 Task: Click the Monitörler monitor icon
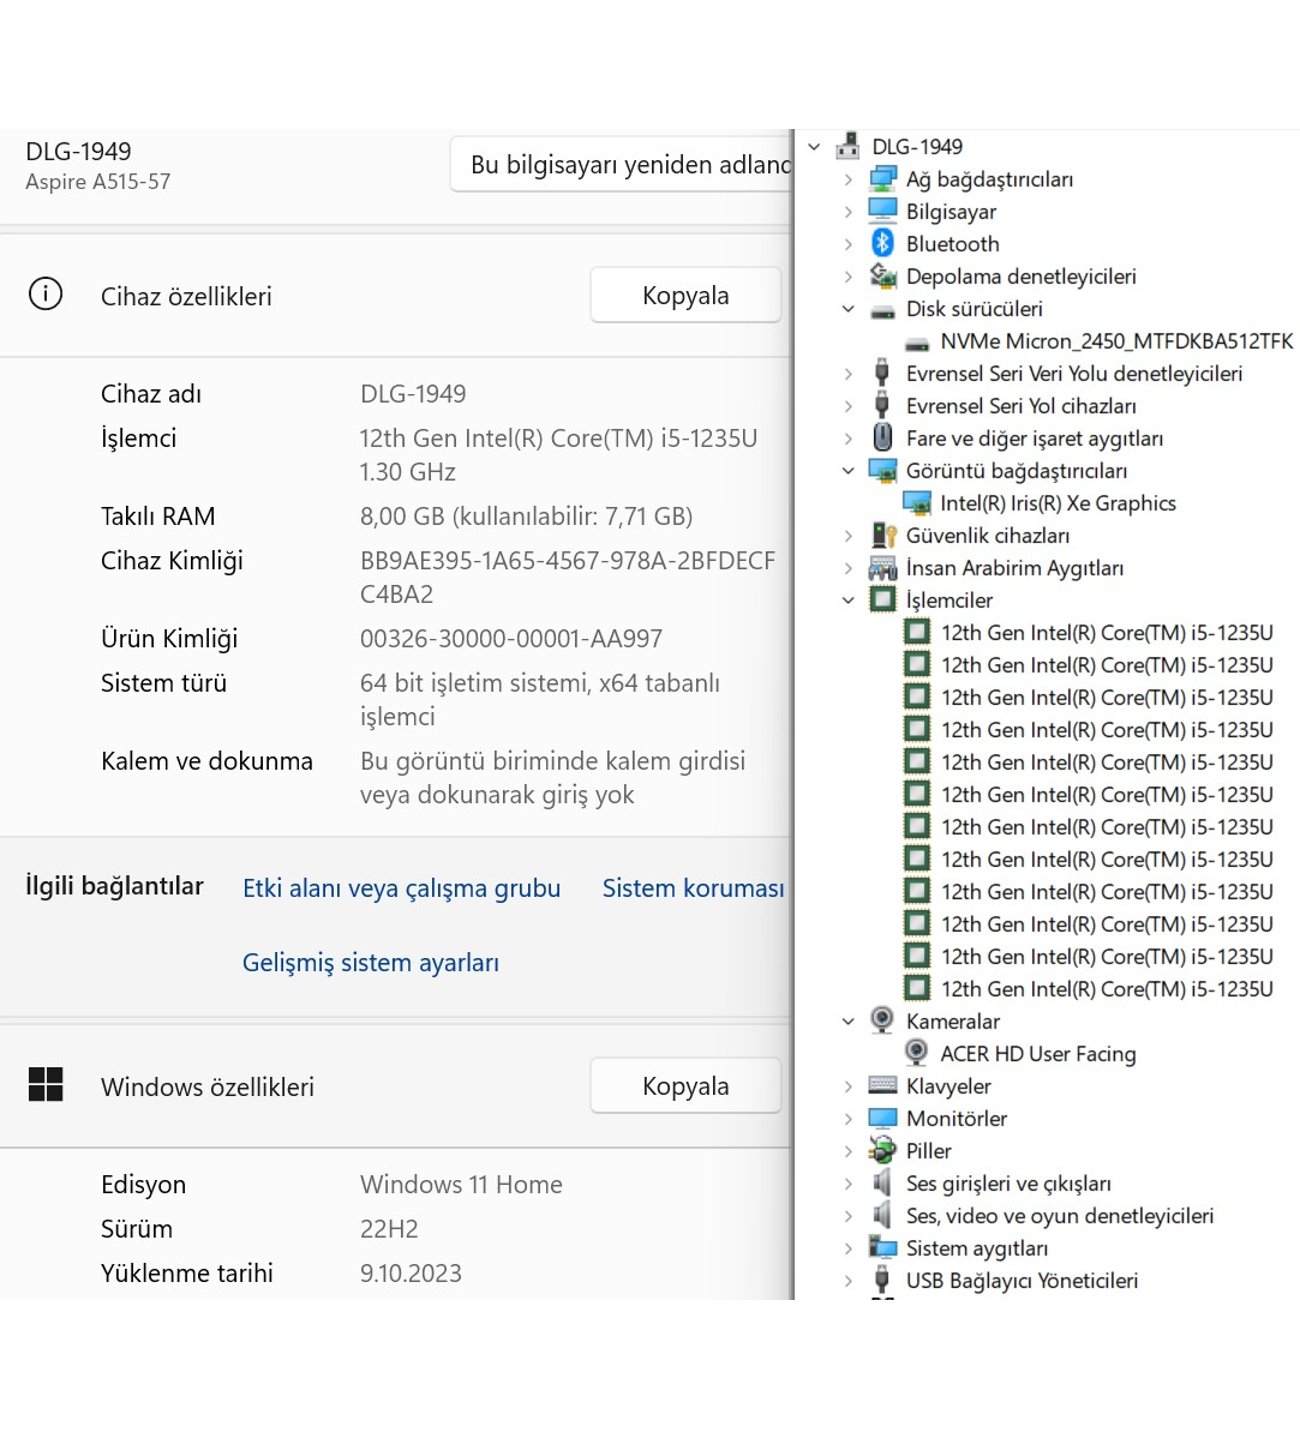click(x=882, y=1118)
